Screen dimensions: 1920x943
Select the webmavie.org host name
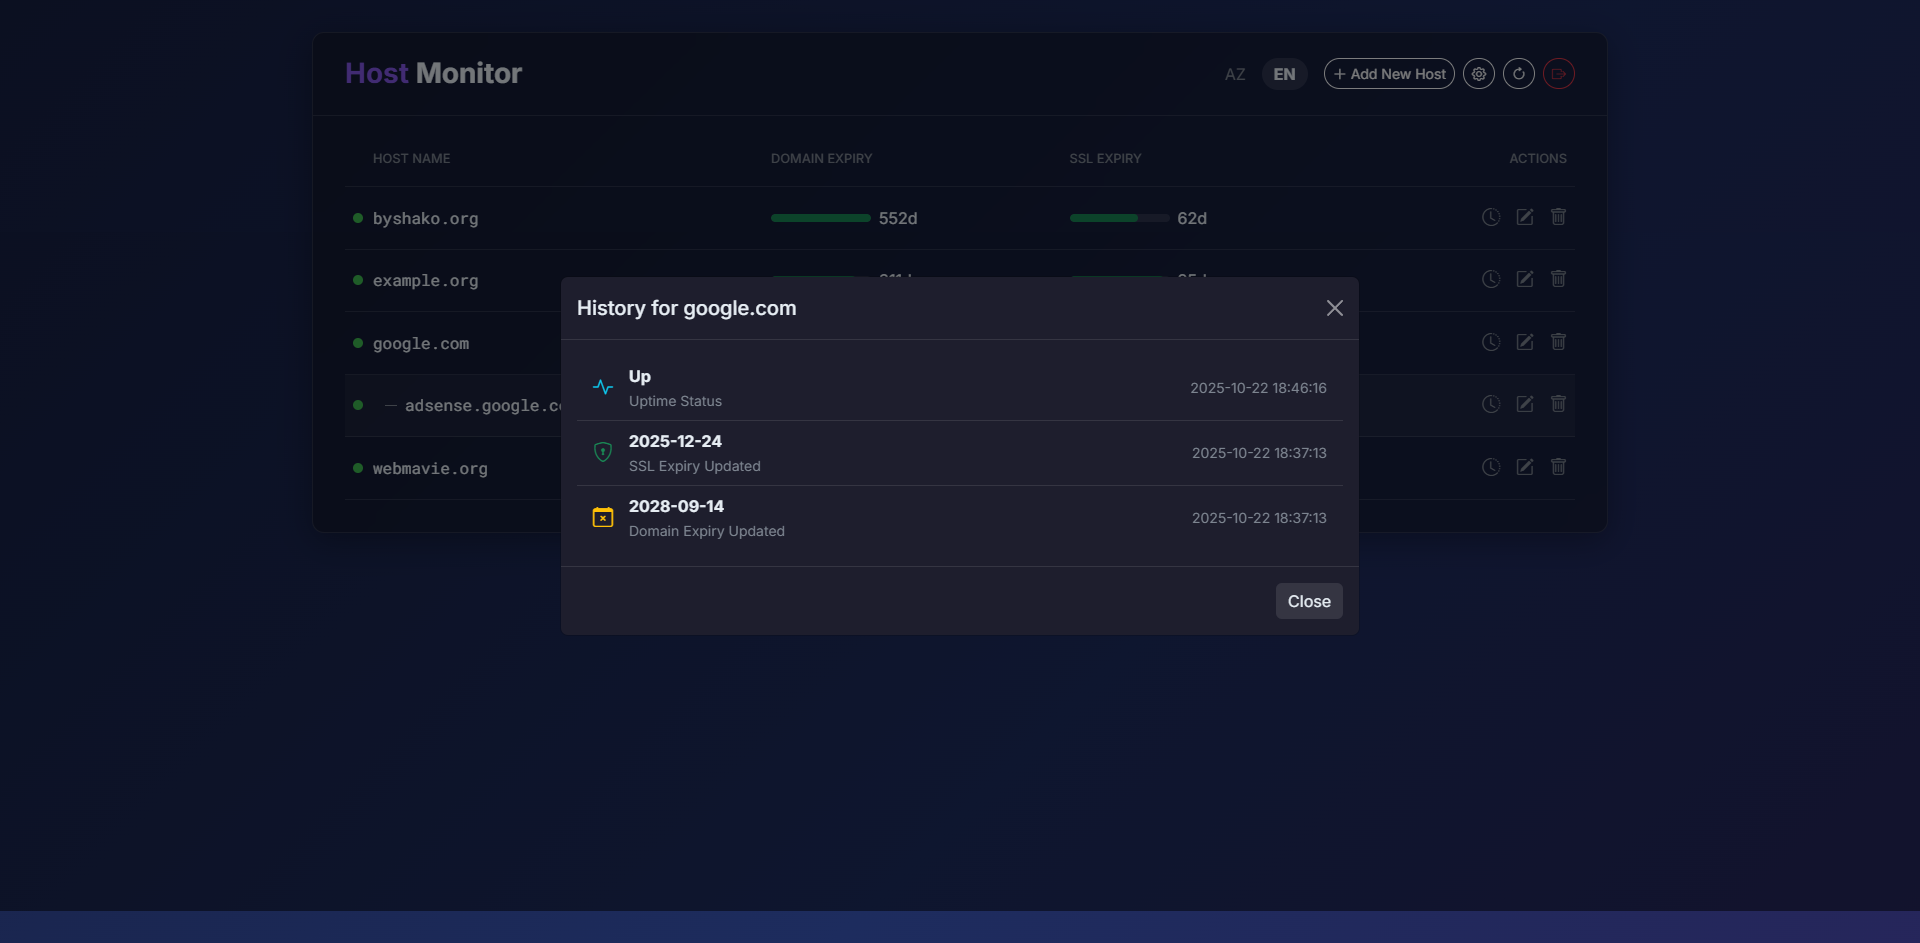coord(430,468)
